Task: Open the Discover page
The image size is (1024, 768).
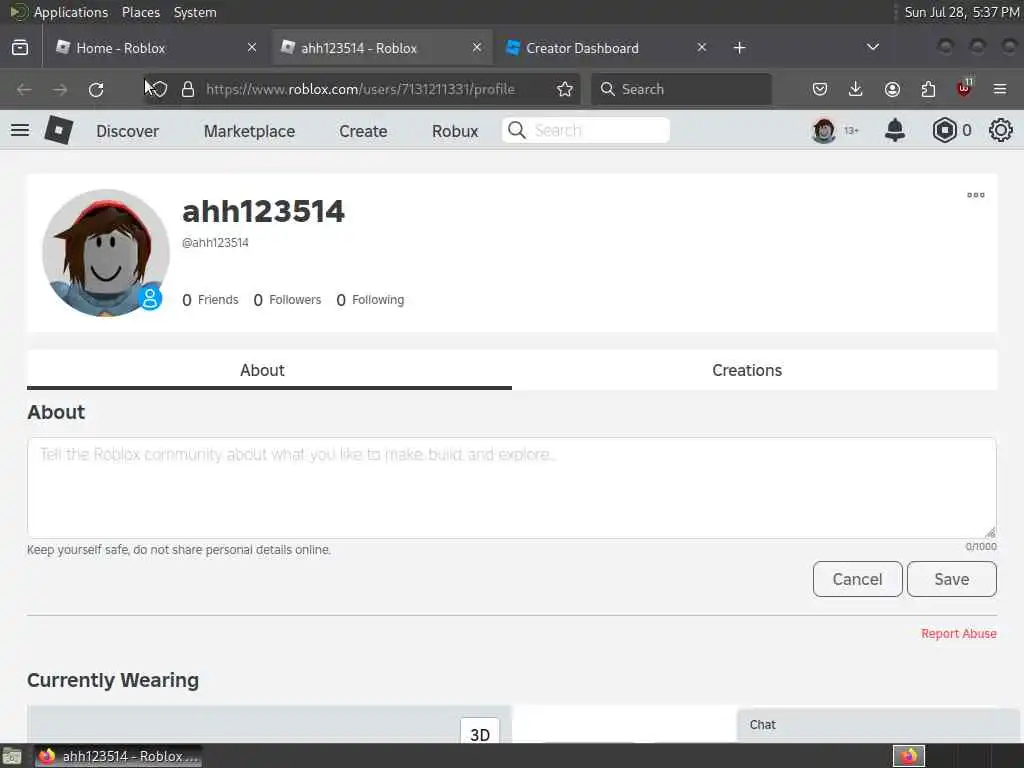Action: click(x=127, y=131)
